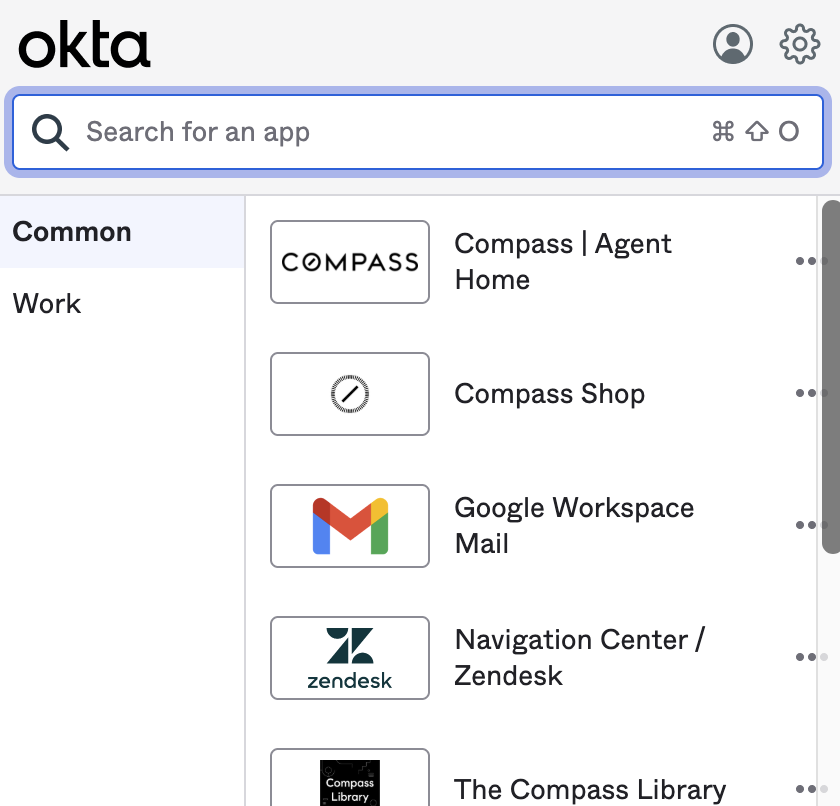Open the user account profile icon
840x806 pixels.
[x=732, y=44]
